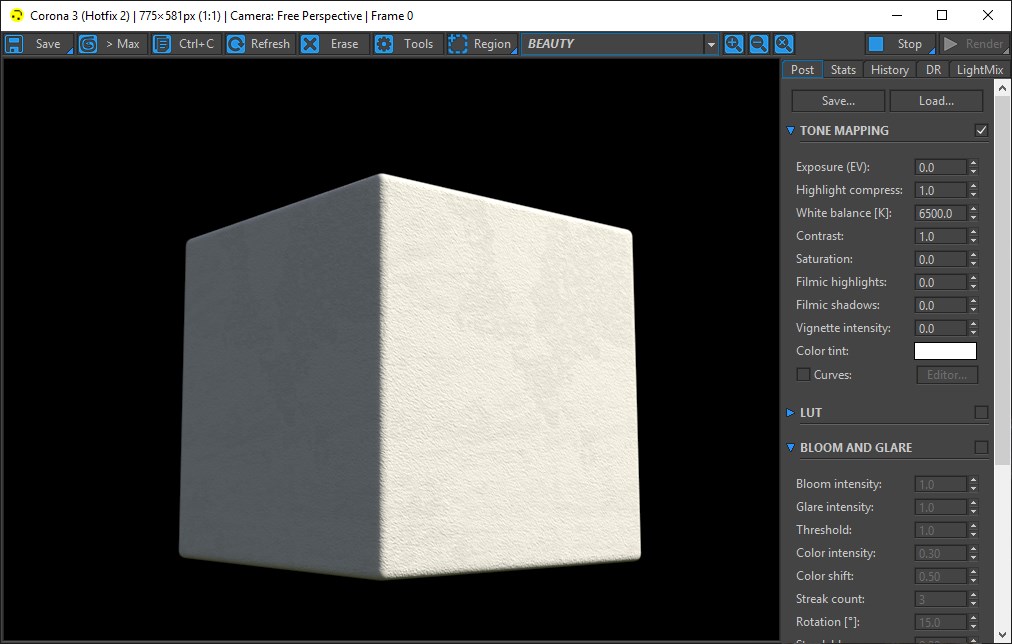Screen dimensions: 1012x644
Task: Click the Save disk icon in toolbar
Action: 15,44
